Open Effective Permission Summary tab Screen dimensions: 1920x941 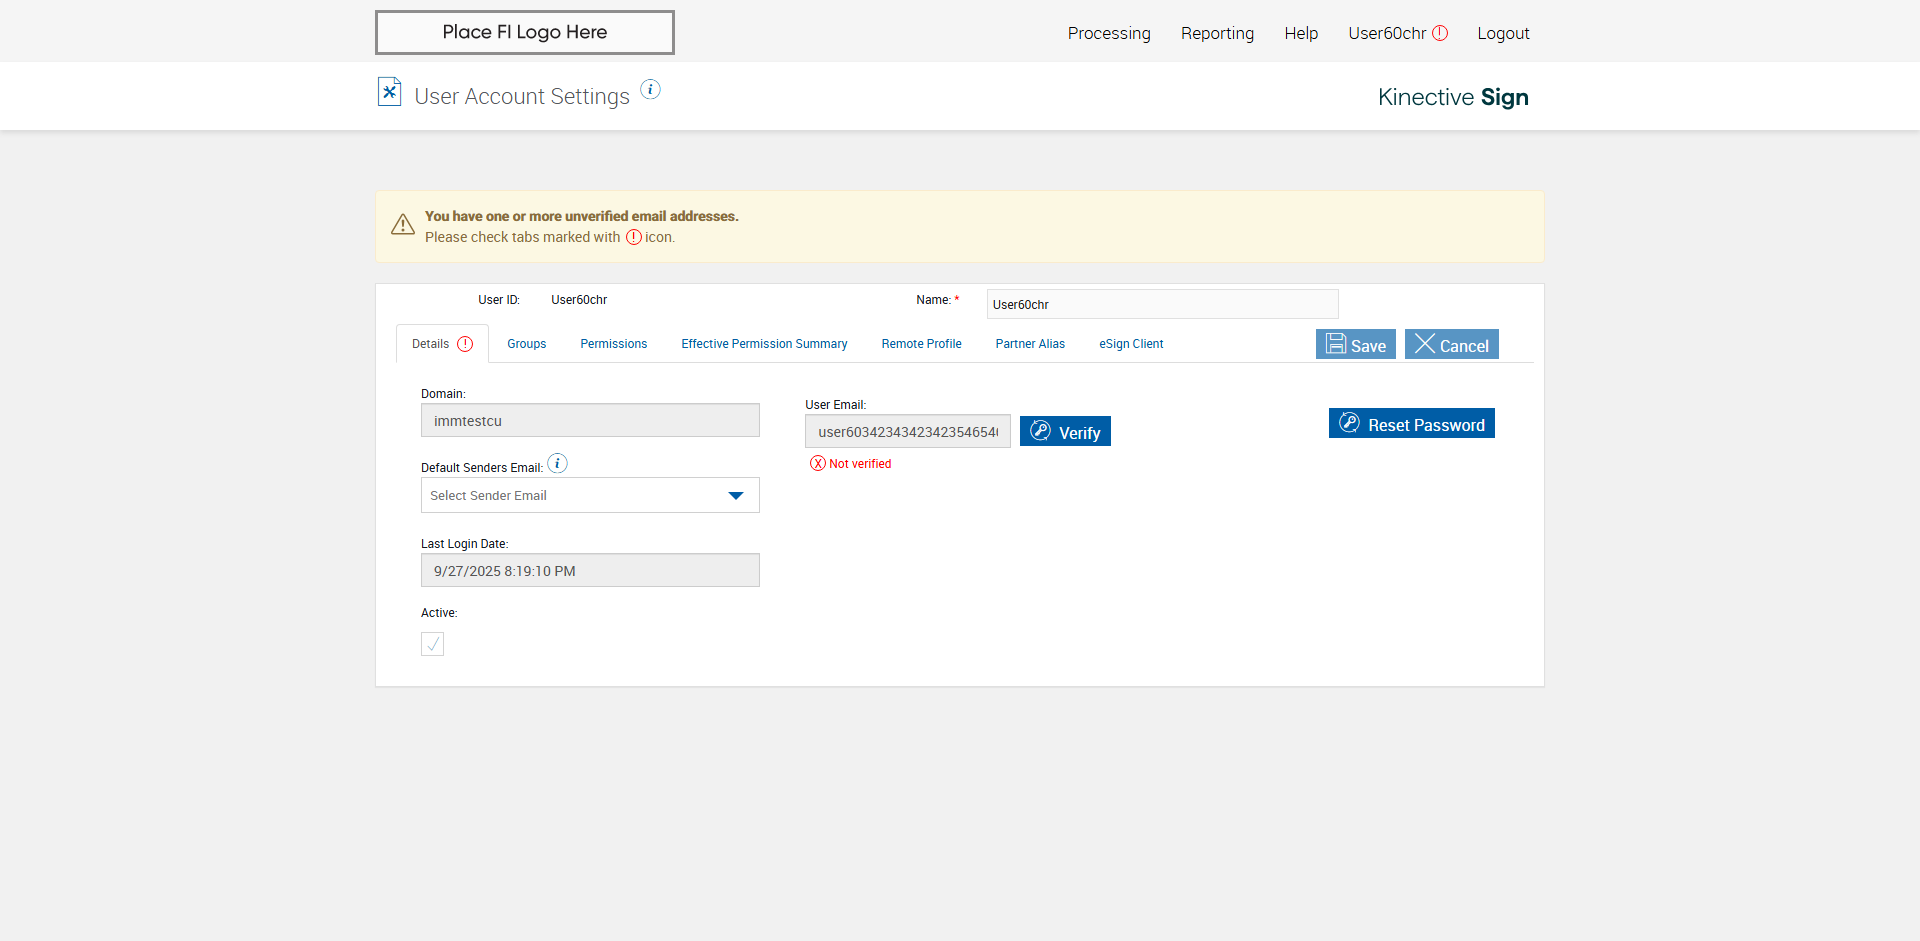(x=764, y=344)
